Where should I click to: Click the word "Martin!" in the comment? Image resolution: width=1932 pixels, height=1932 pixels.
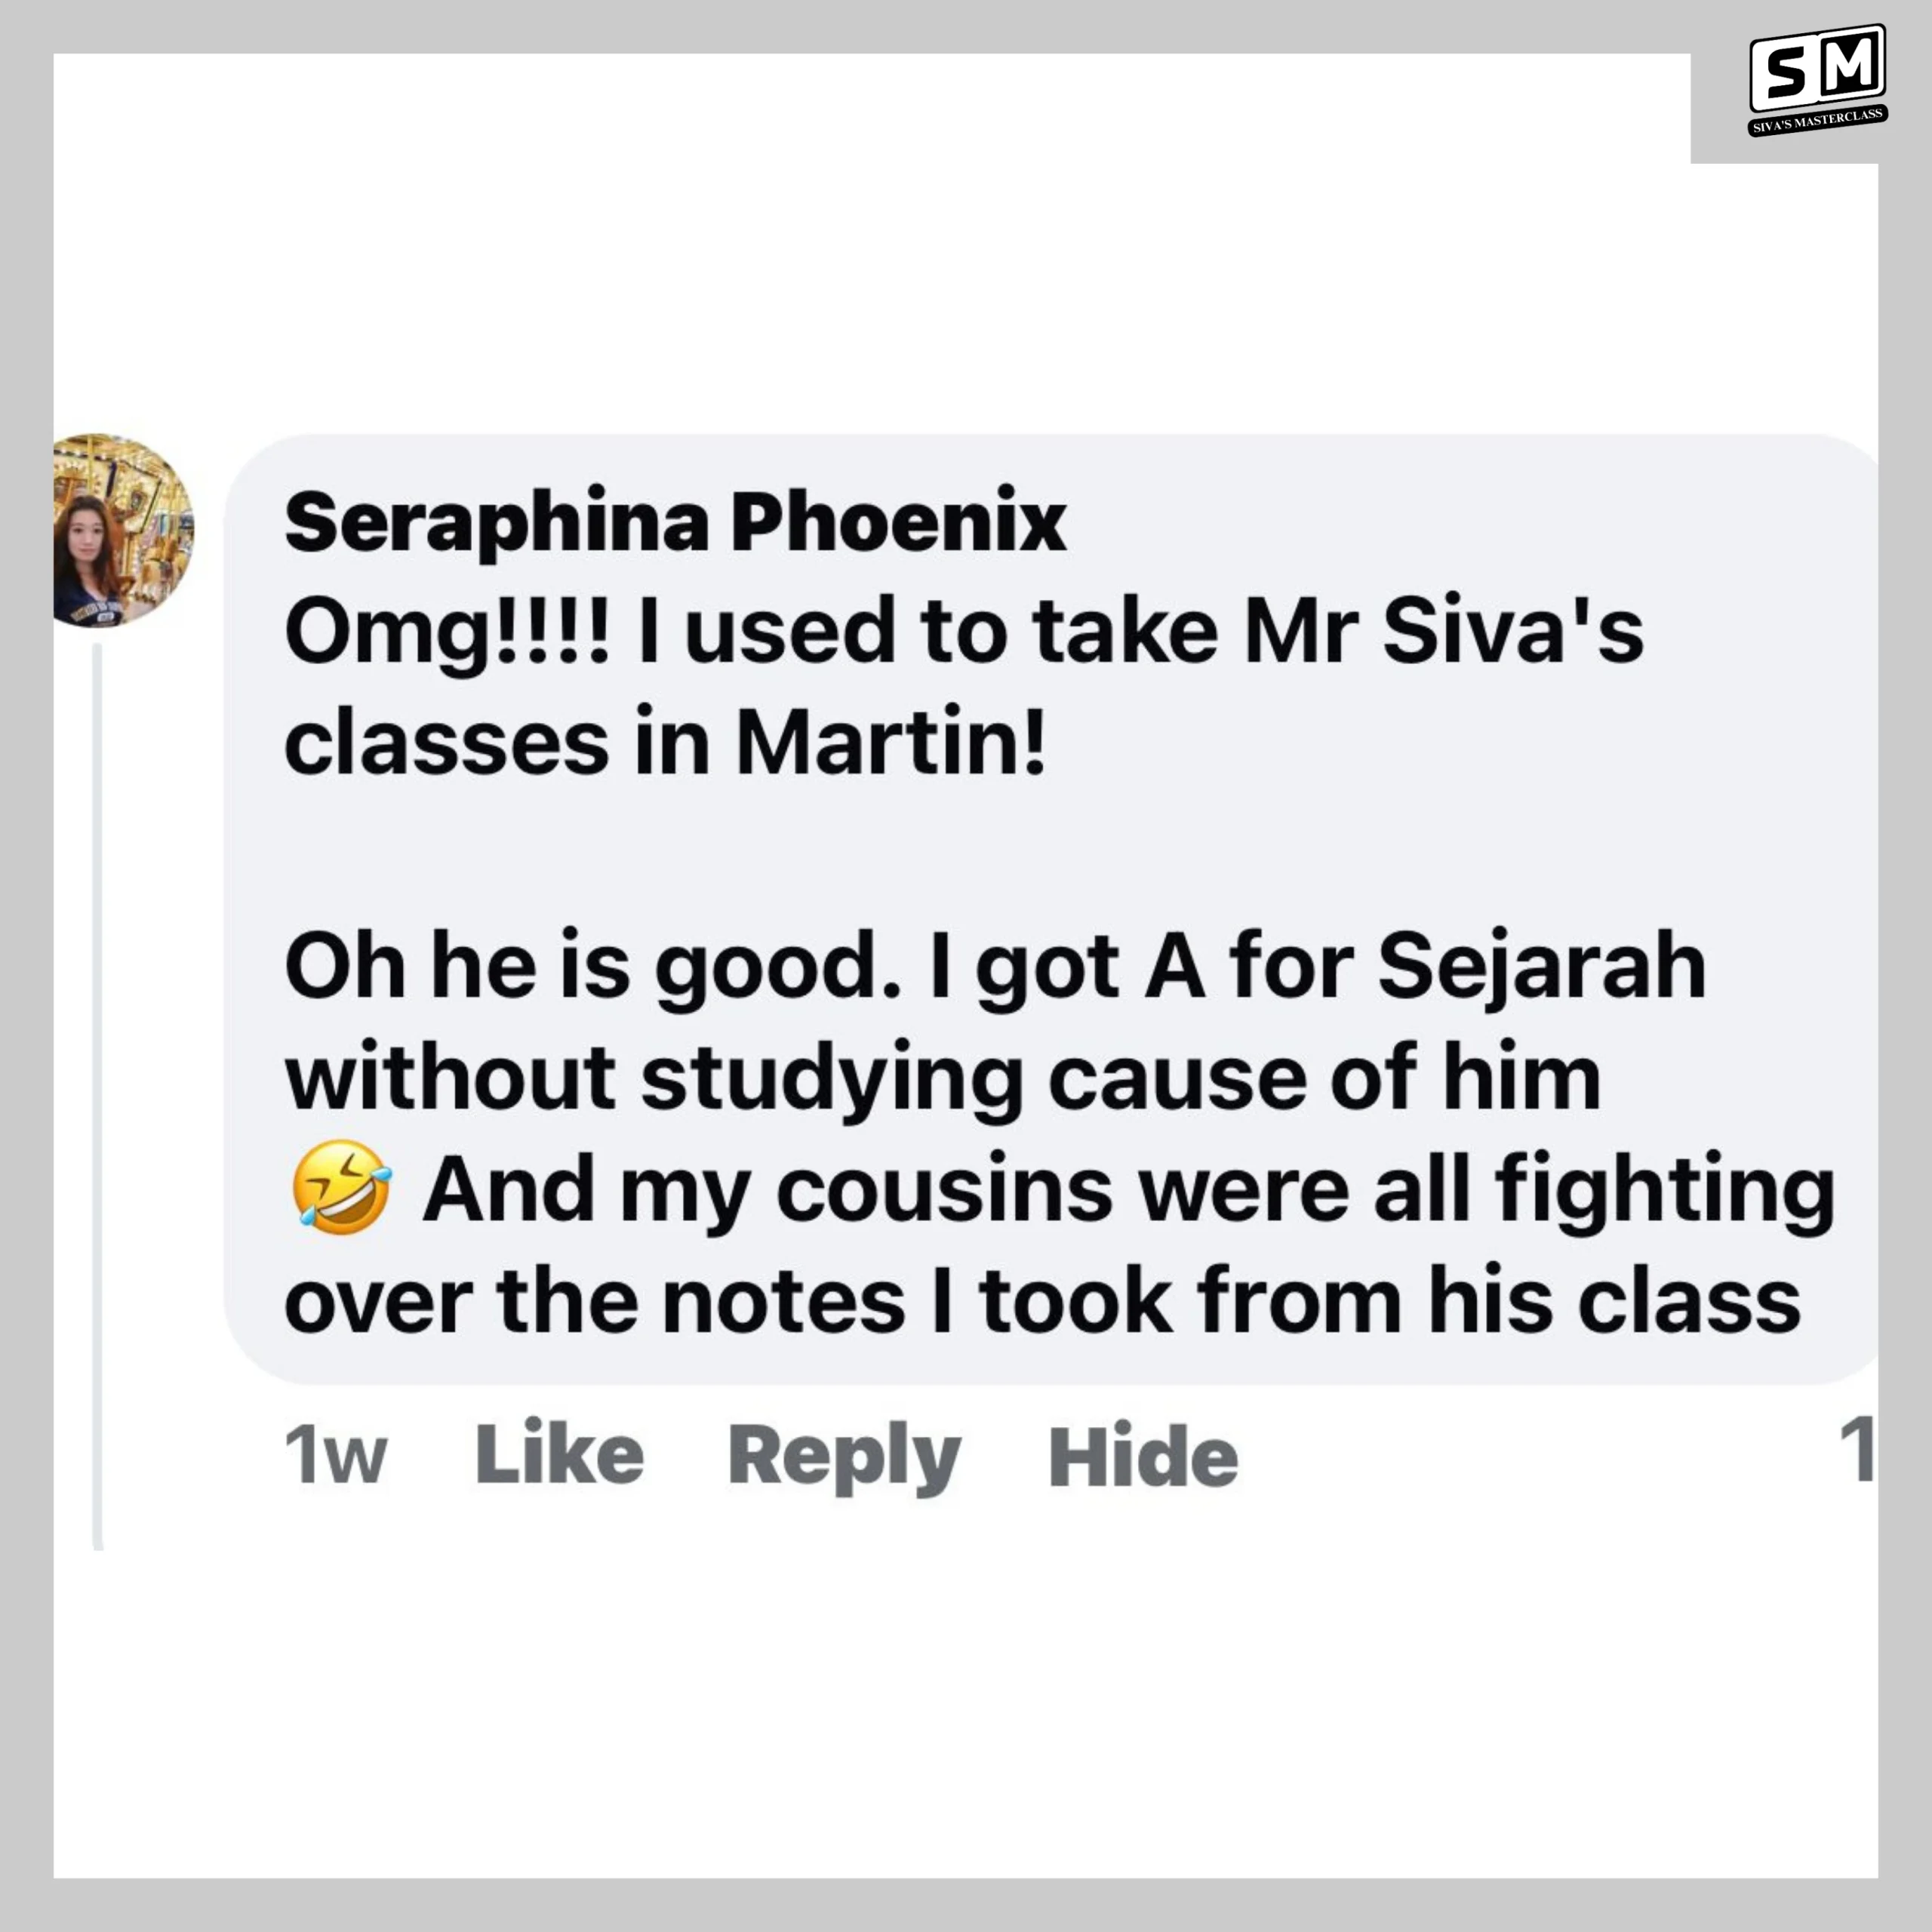coord(890,743)
